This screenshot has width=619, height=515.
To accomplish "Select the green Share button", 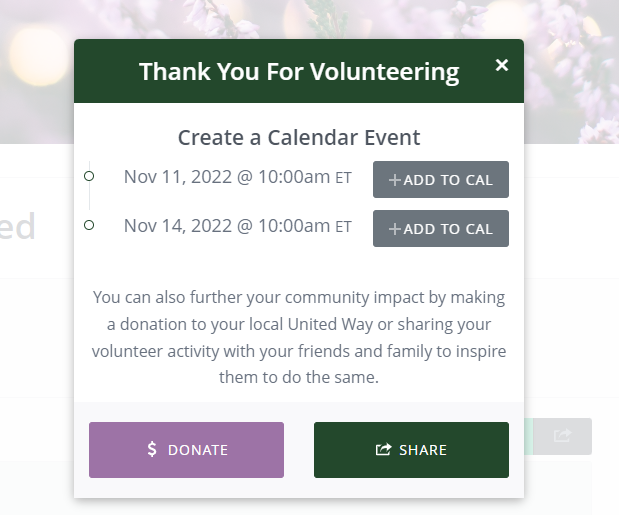I will (x=411, y=450).
